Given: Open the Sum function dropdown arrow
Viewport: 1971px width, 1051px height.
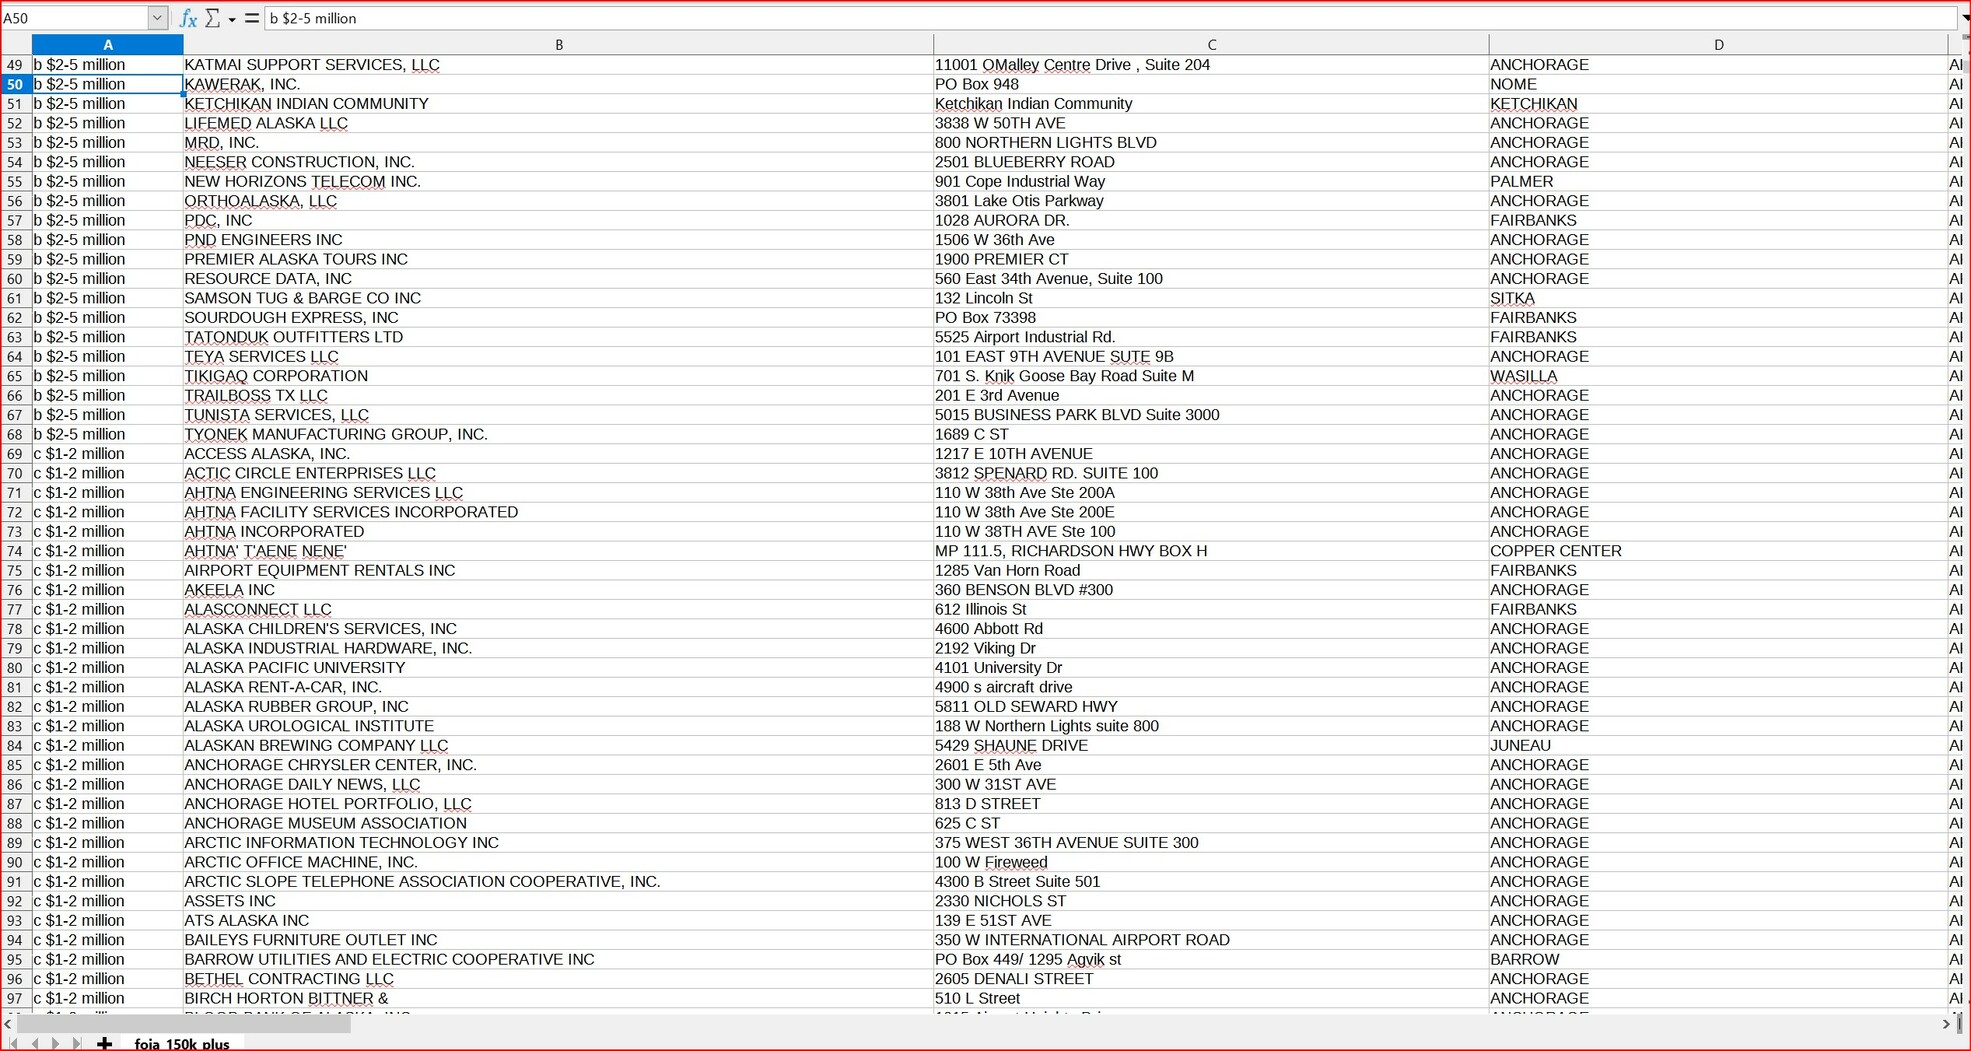Looking at the screenshot, I should coord(232,19).
